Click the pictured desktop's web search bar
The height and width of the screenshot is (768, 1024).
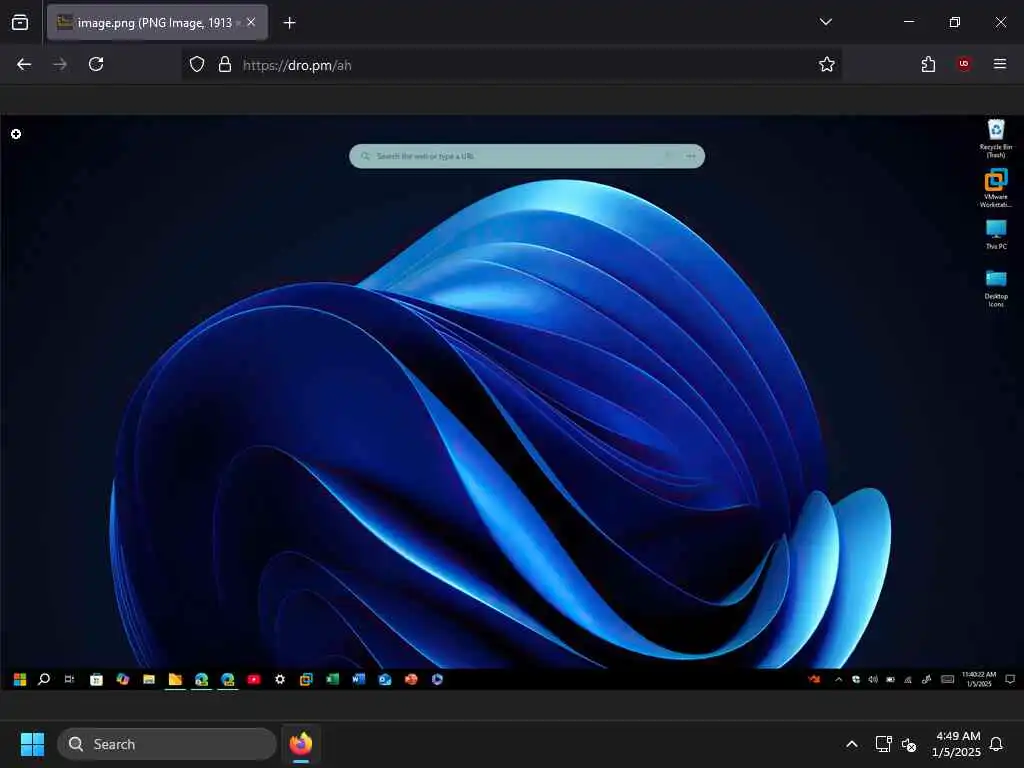[x=527, y=156]
